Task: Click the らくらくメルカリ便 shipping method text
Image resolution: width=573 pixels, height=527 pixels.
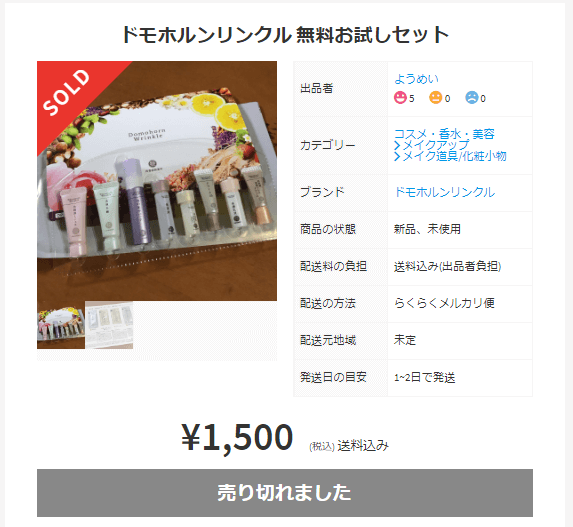Action: (x=444, y=303)
